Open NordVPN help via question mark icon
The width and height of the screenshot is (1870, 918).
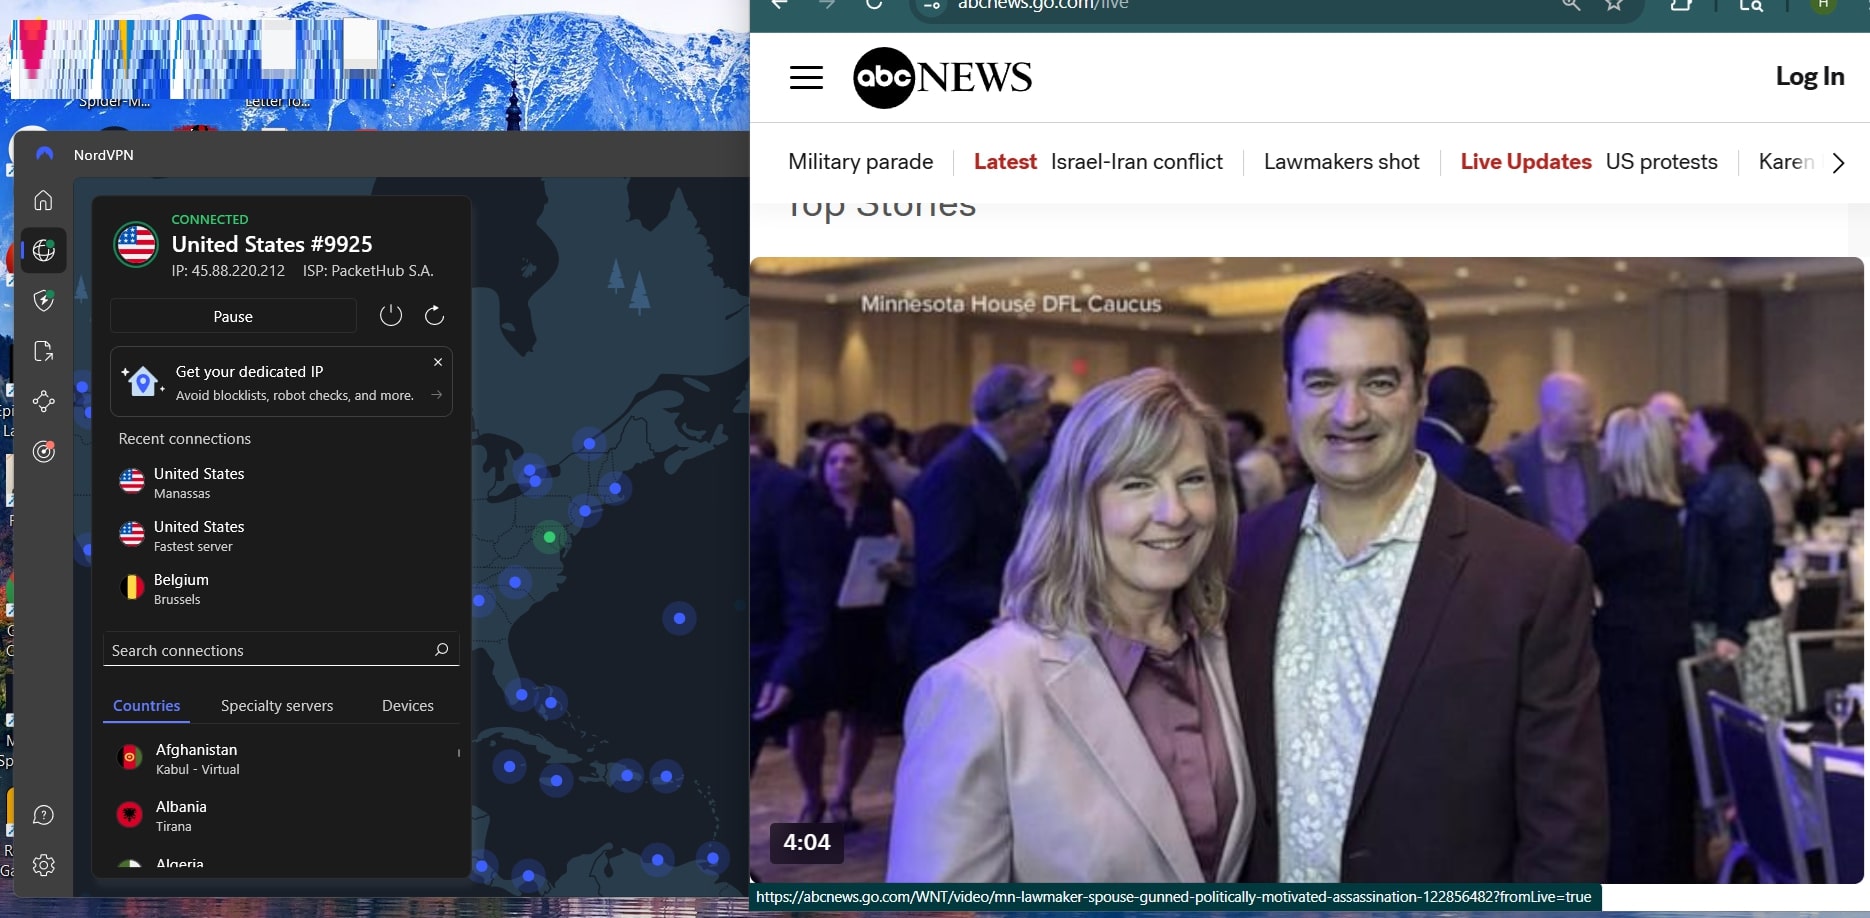43,815
